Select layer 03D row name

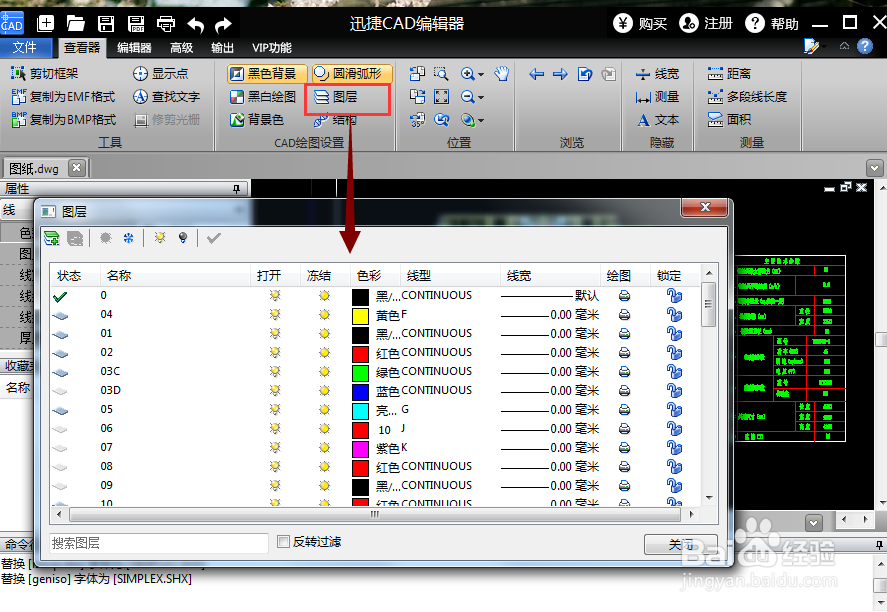(x=110, y=390)
